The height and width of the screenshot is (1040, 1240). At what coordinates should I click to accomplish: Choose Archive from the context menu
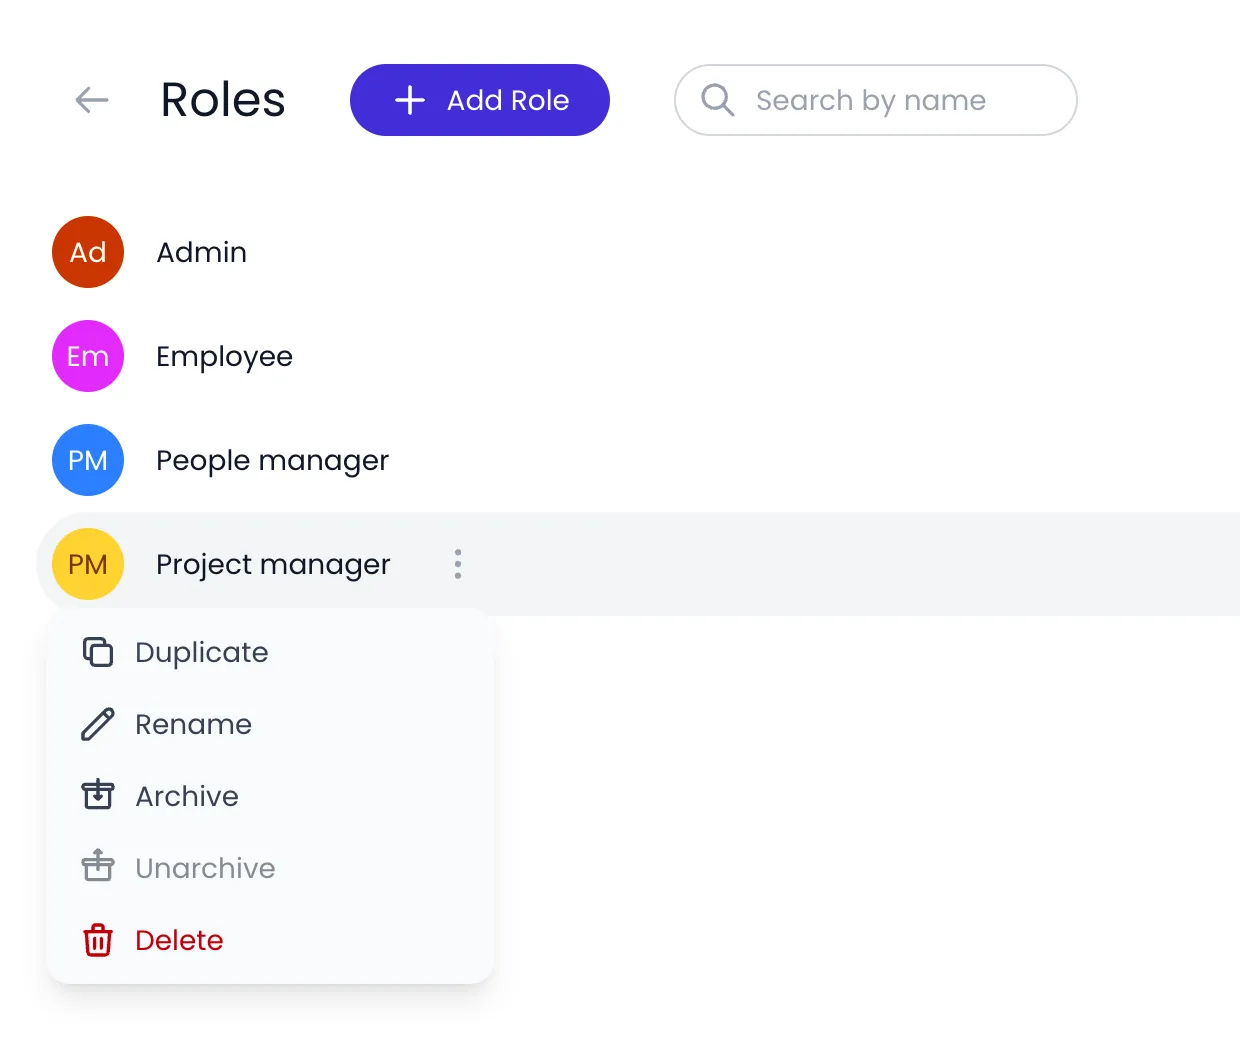[x=270, y=796]
